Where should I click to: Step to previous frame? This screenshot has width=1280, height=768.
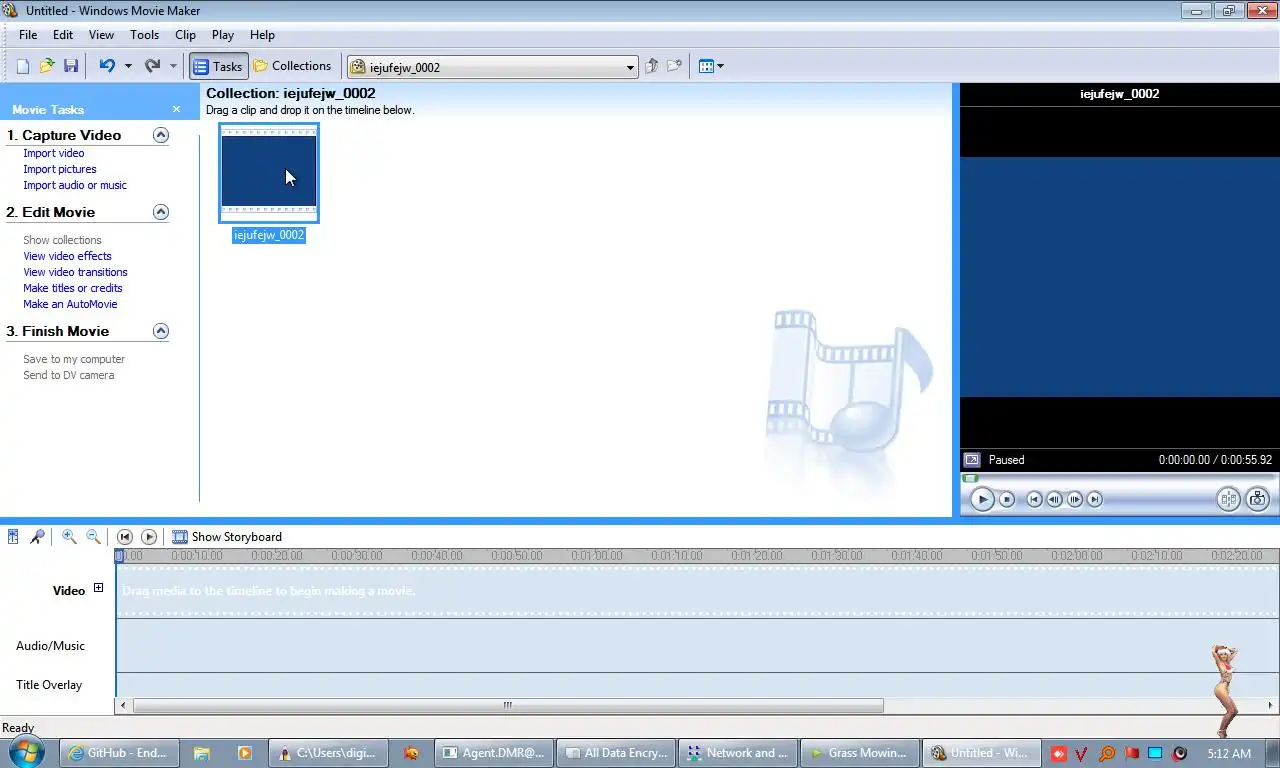click(x=1055, y=499)
